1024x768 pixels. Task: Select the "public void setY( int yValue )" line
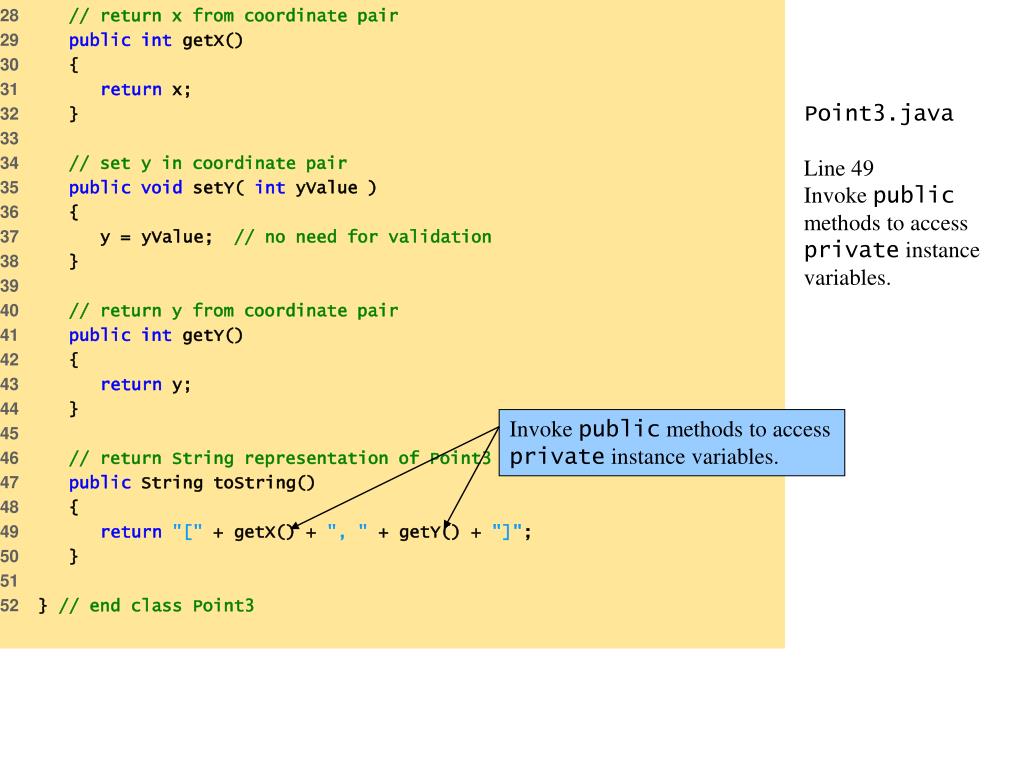tap(223, 188)
